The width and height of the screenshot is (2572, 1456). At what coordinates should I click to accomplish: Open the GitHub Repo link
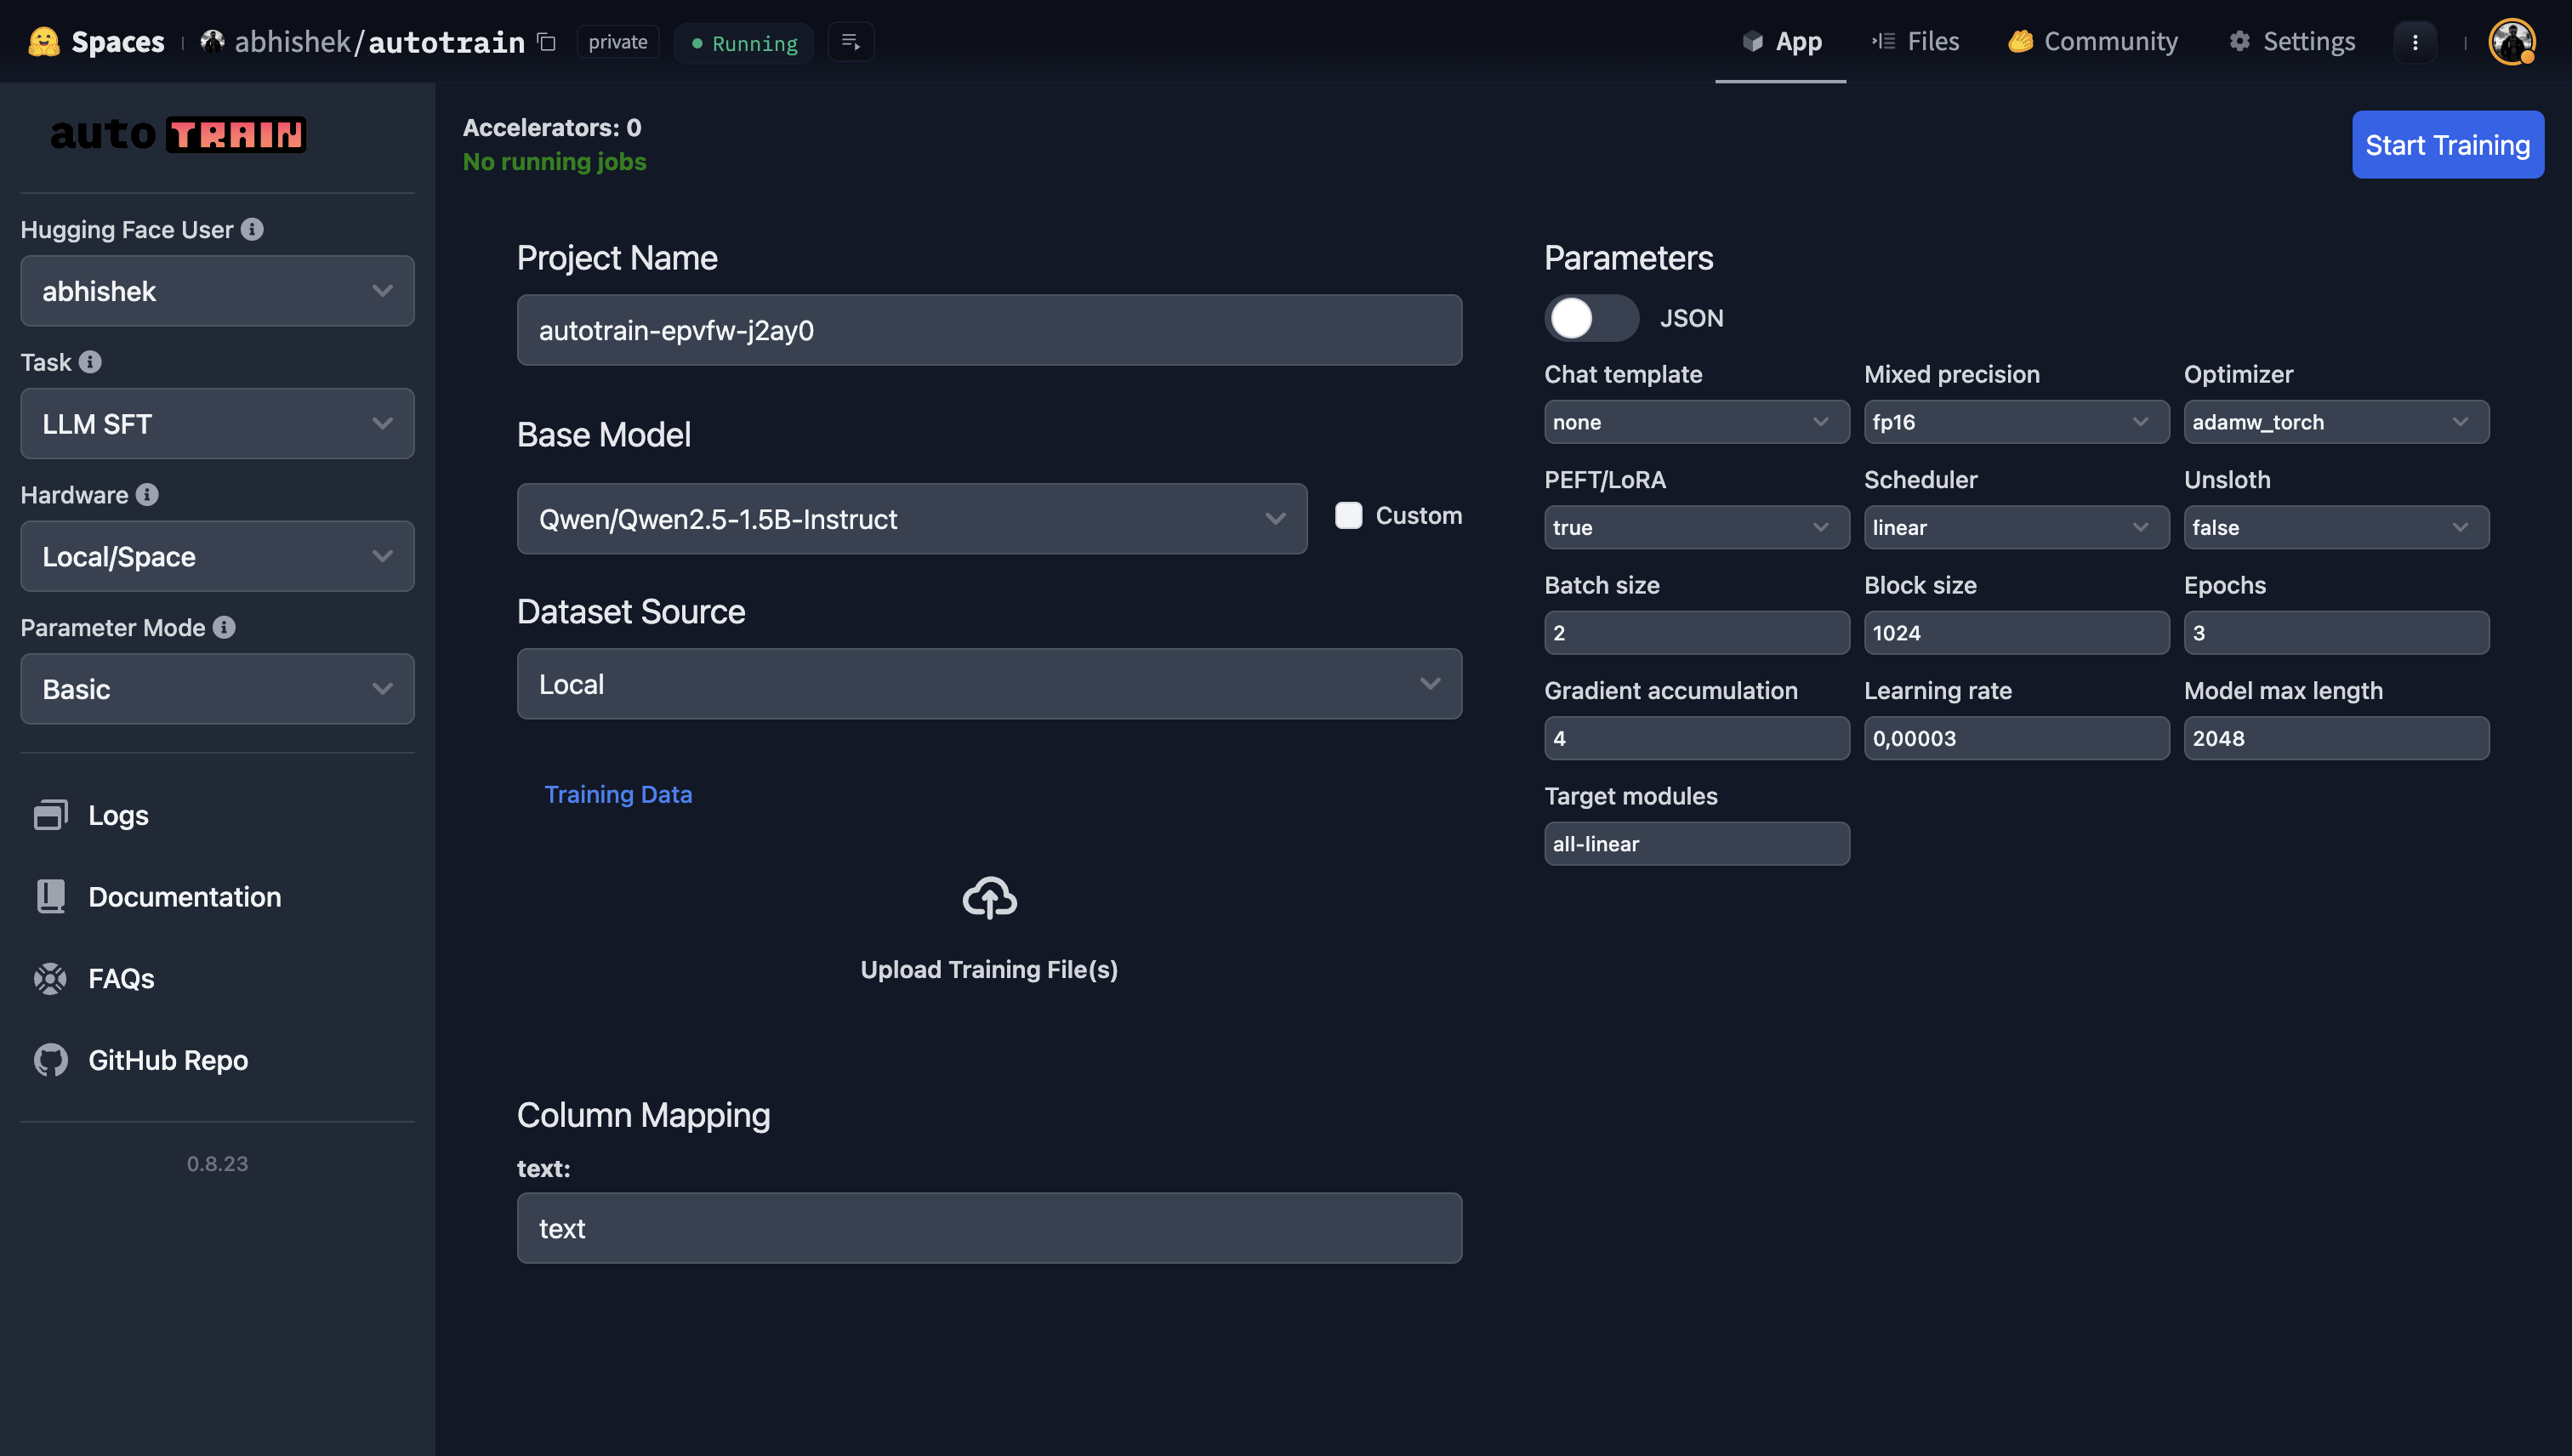pos(167,1059)
